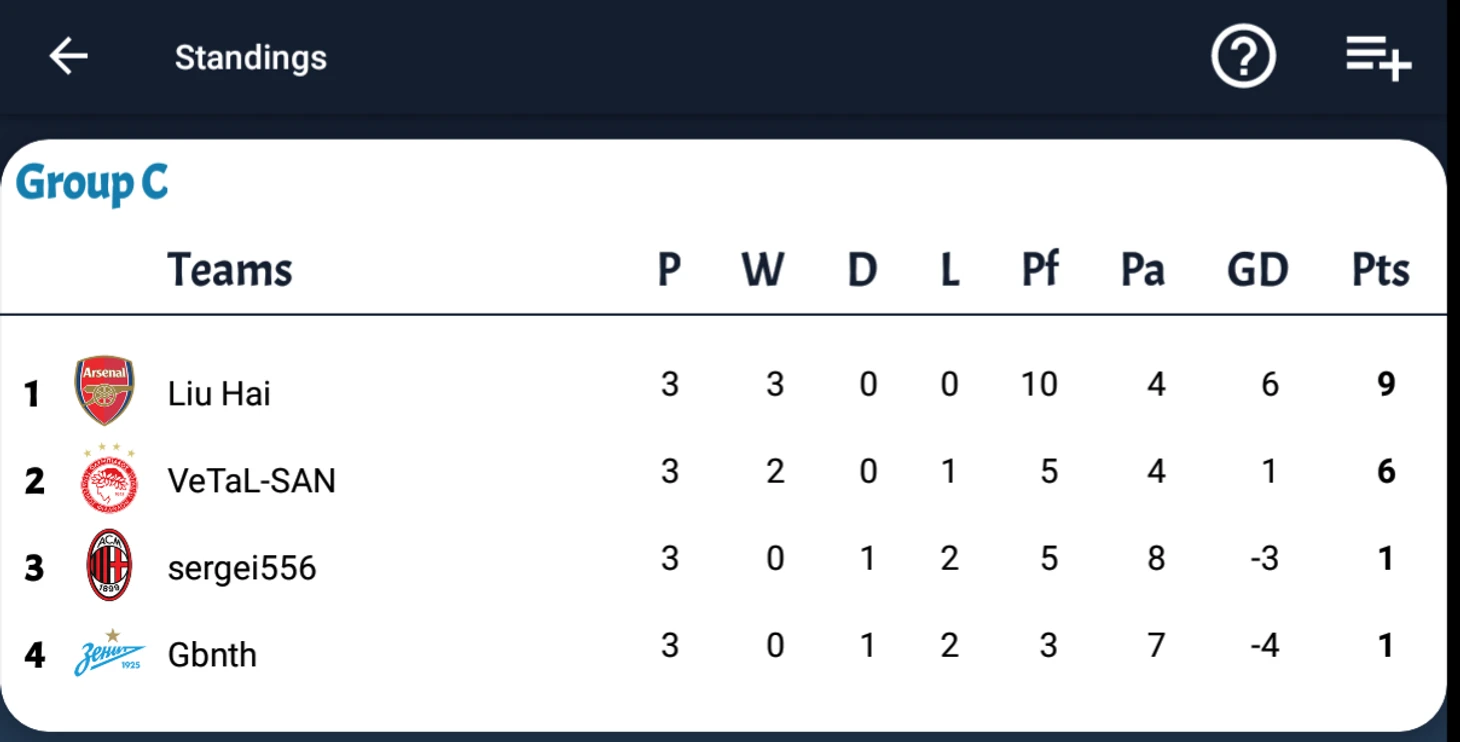The image size is (1460, 742).
Task: Tap the Pa column header
Action: [1143, 270]
